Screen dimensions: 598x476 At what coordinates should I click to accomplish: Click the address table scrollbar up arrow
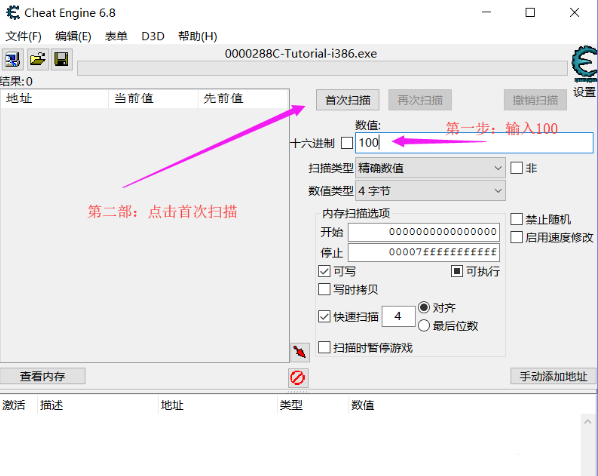tap(587, 422)
